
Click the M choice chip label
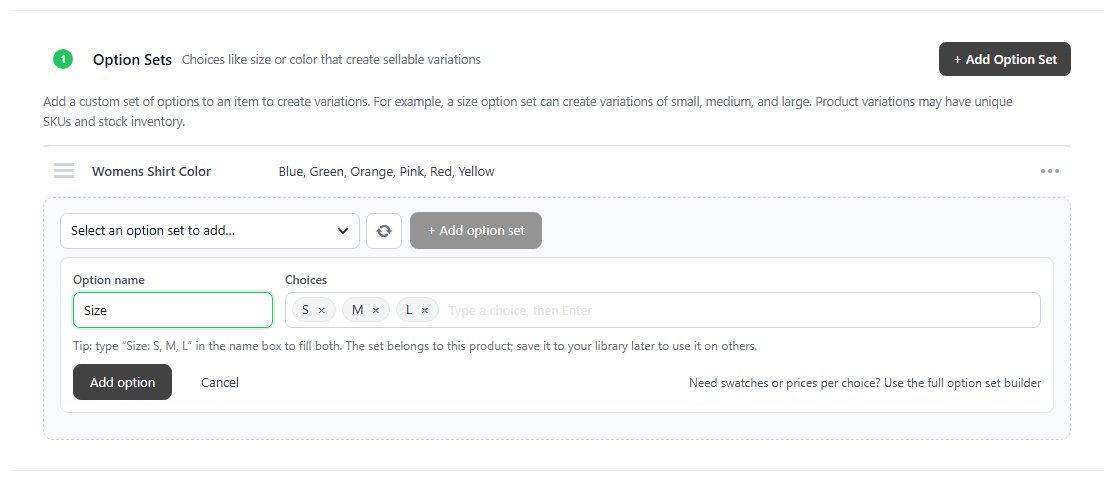click(x=357, y=310)
